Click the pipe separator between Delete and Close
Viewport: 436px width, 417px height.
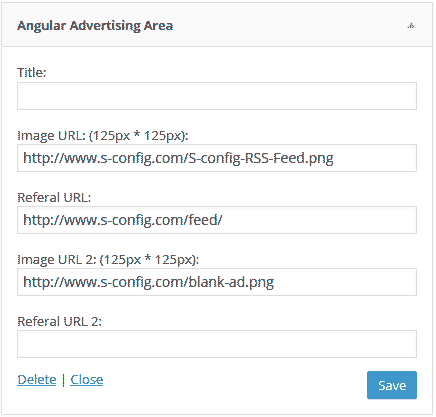tap(63, 380)
